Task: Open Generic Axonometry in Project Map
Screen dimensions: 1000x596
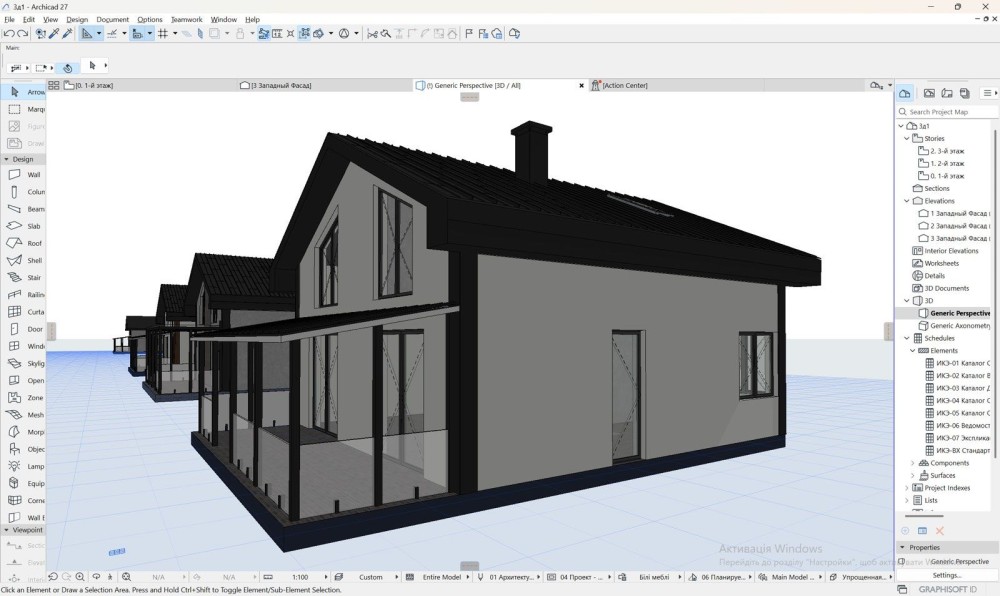Action: click(958, 326)
